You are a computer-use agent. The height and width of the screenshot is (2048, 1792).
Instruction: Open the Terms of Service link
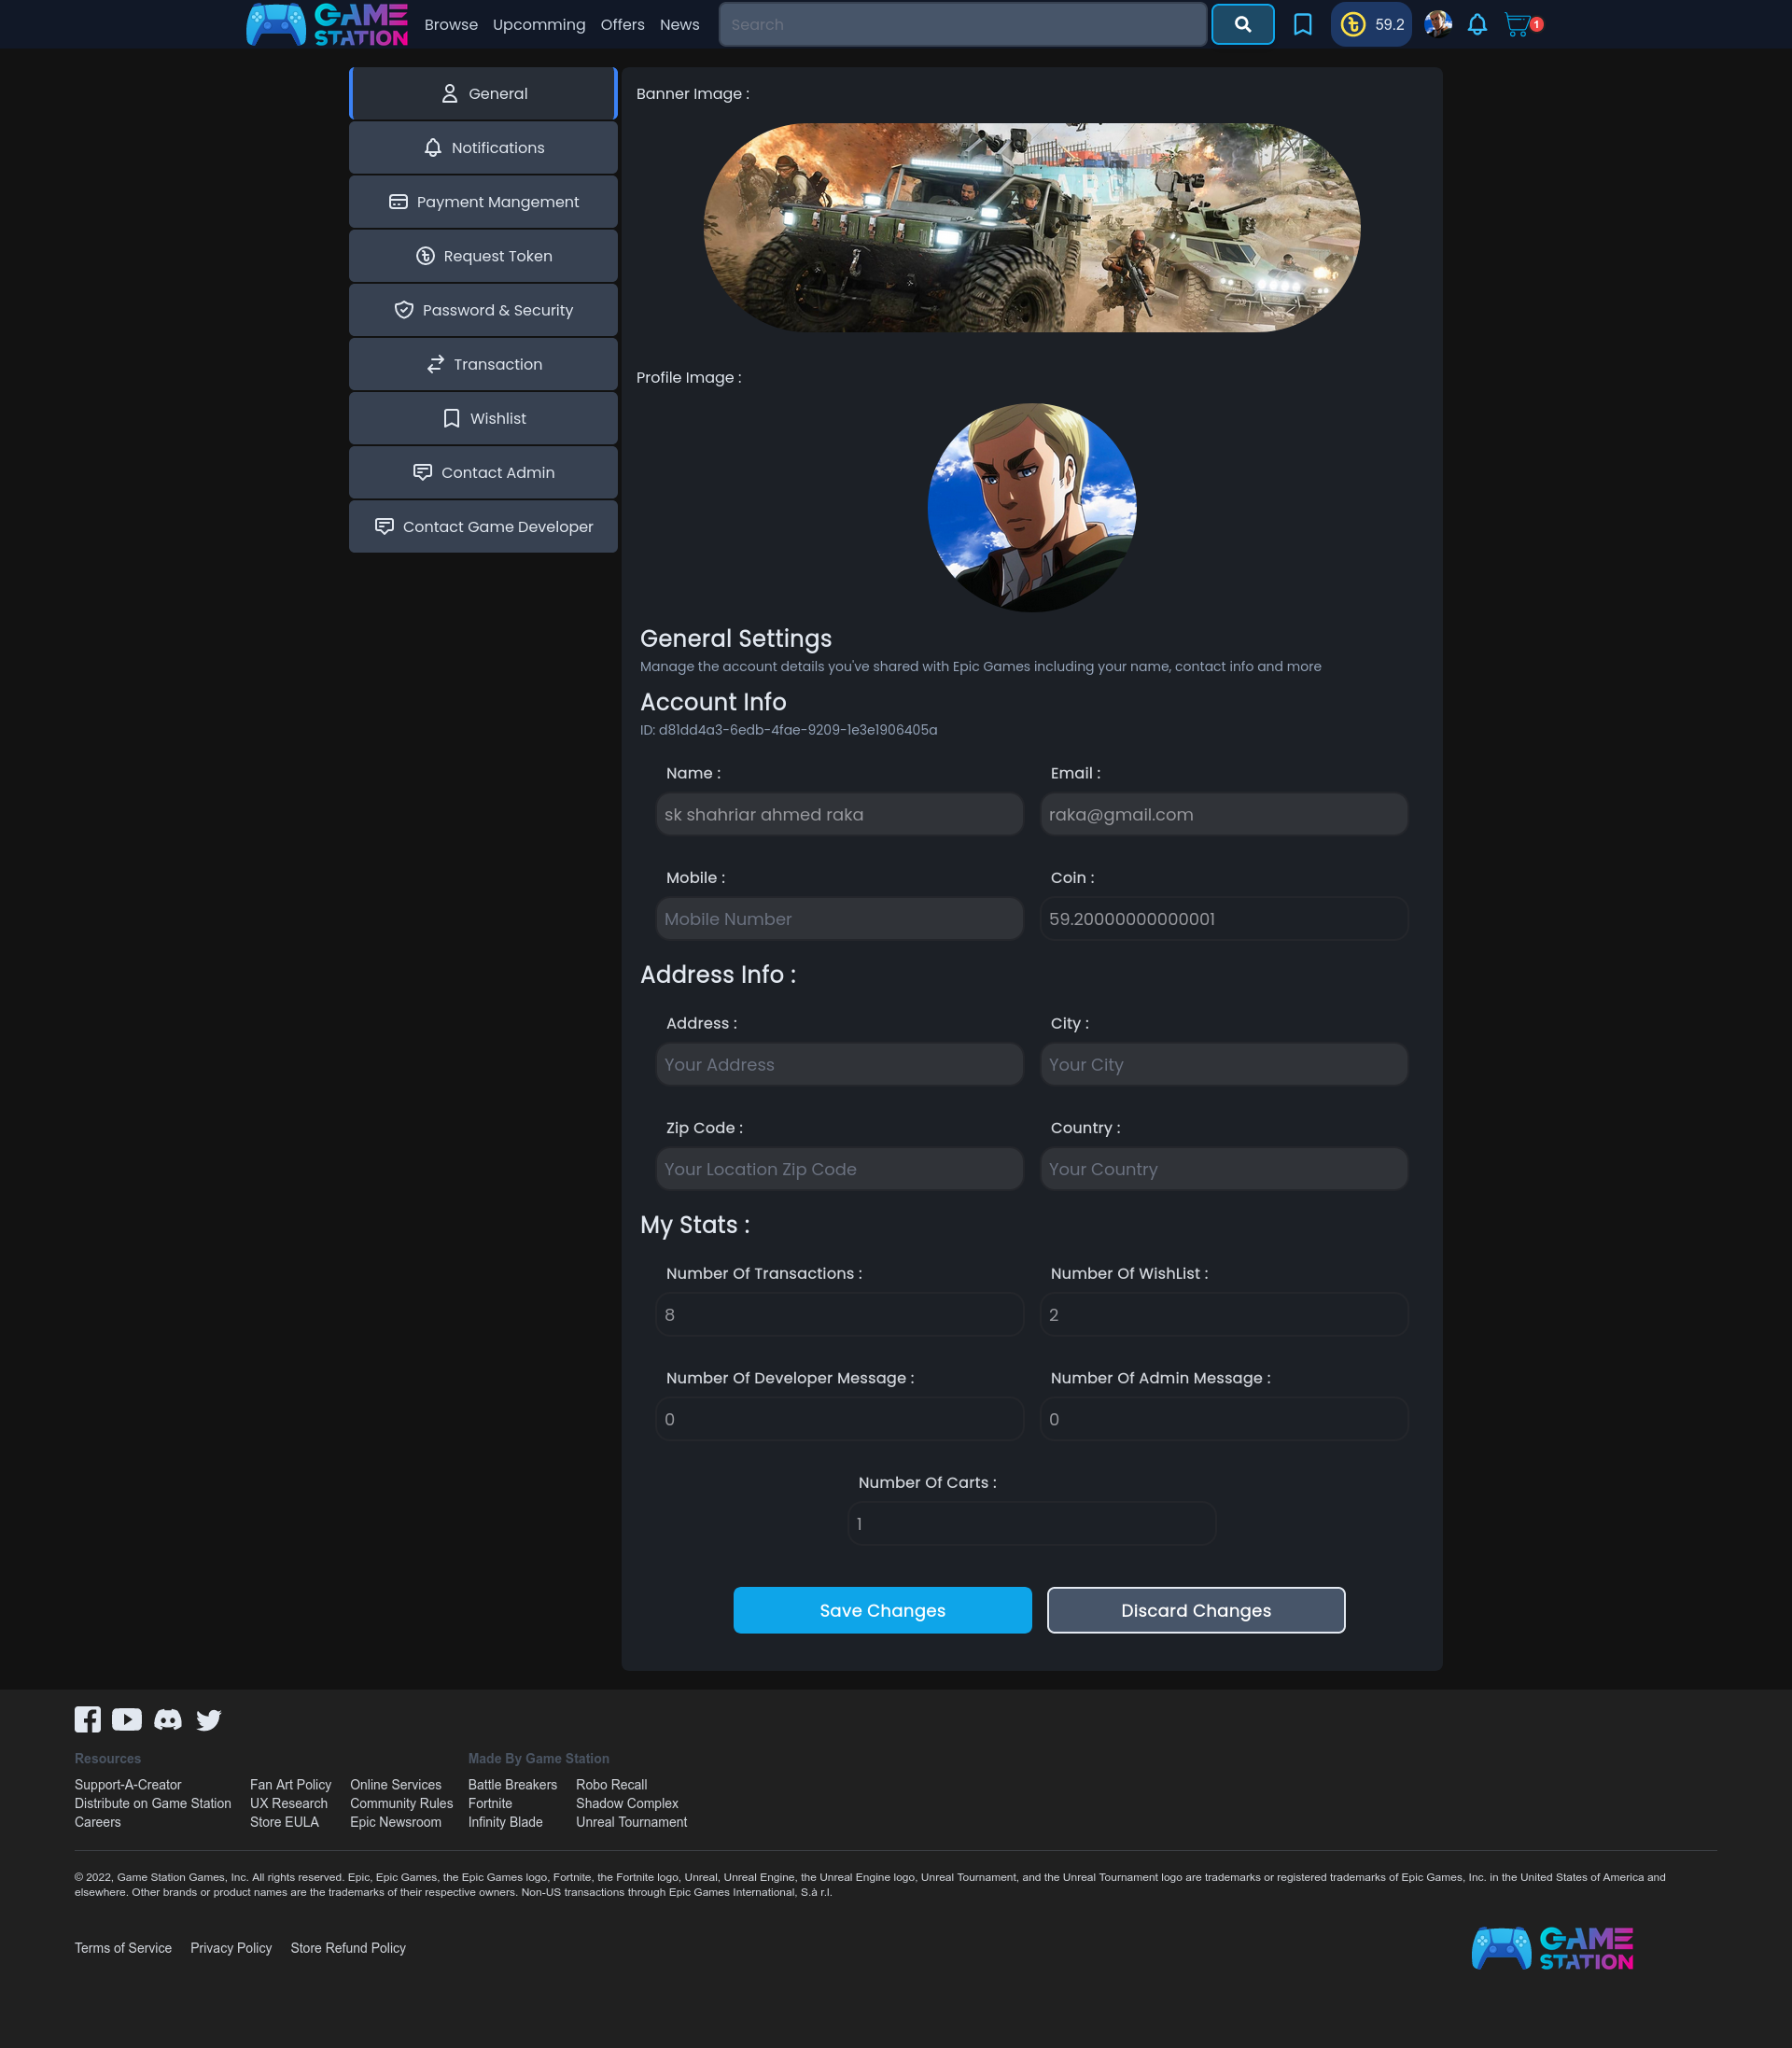[x=123, y=1948]
